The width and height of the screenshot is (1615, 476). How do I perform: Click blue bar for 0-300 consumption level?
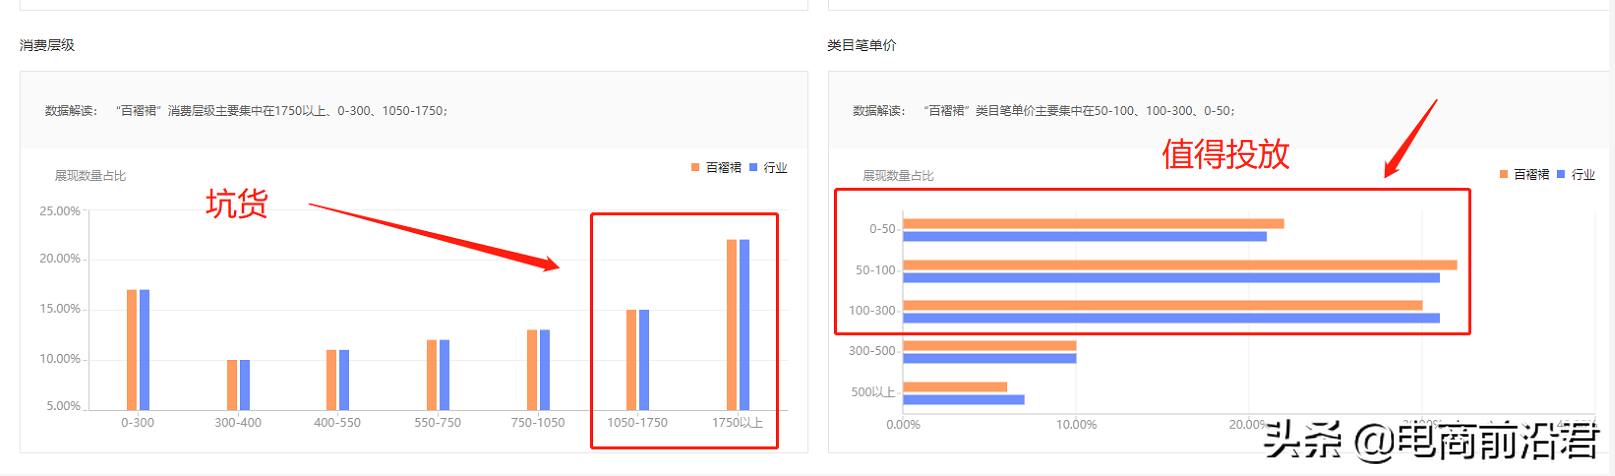(x=145, y=350)
